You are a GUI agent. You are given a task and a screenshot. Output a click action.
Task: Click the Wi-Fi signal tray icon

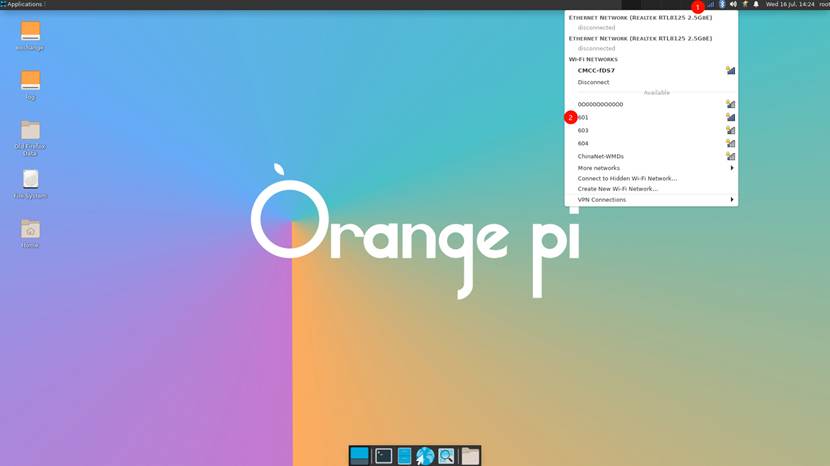pos(710,4)
